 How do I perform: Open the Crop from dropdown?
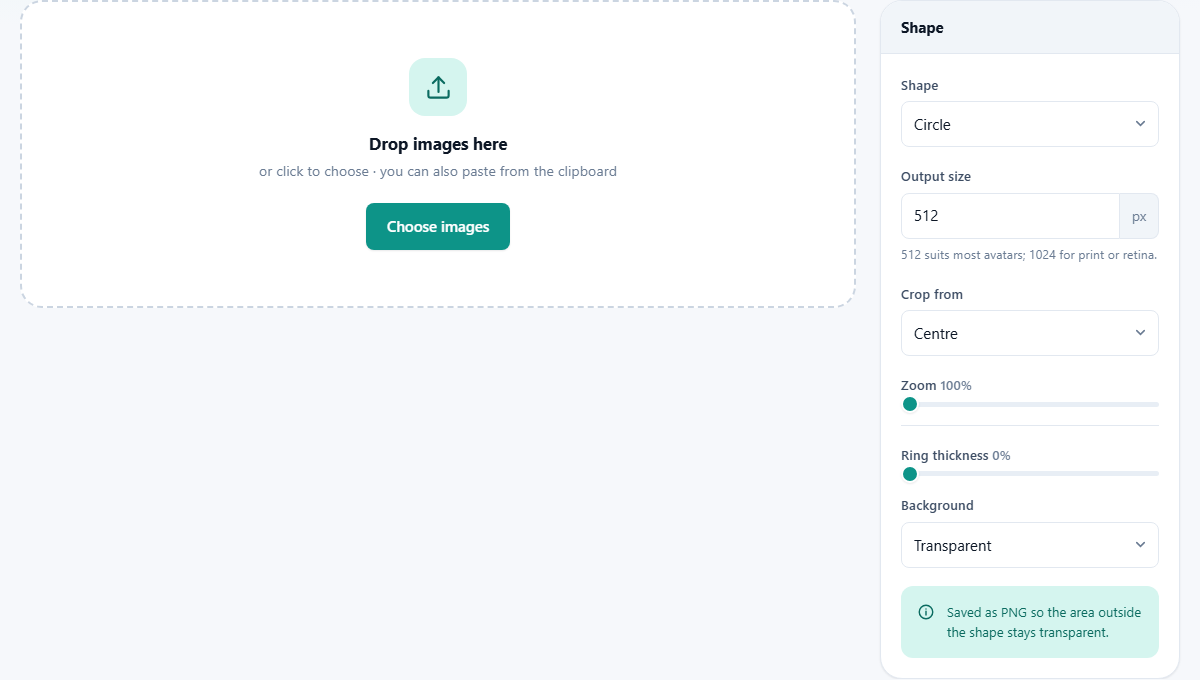click(1030, 333)
